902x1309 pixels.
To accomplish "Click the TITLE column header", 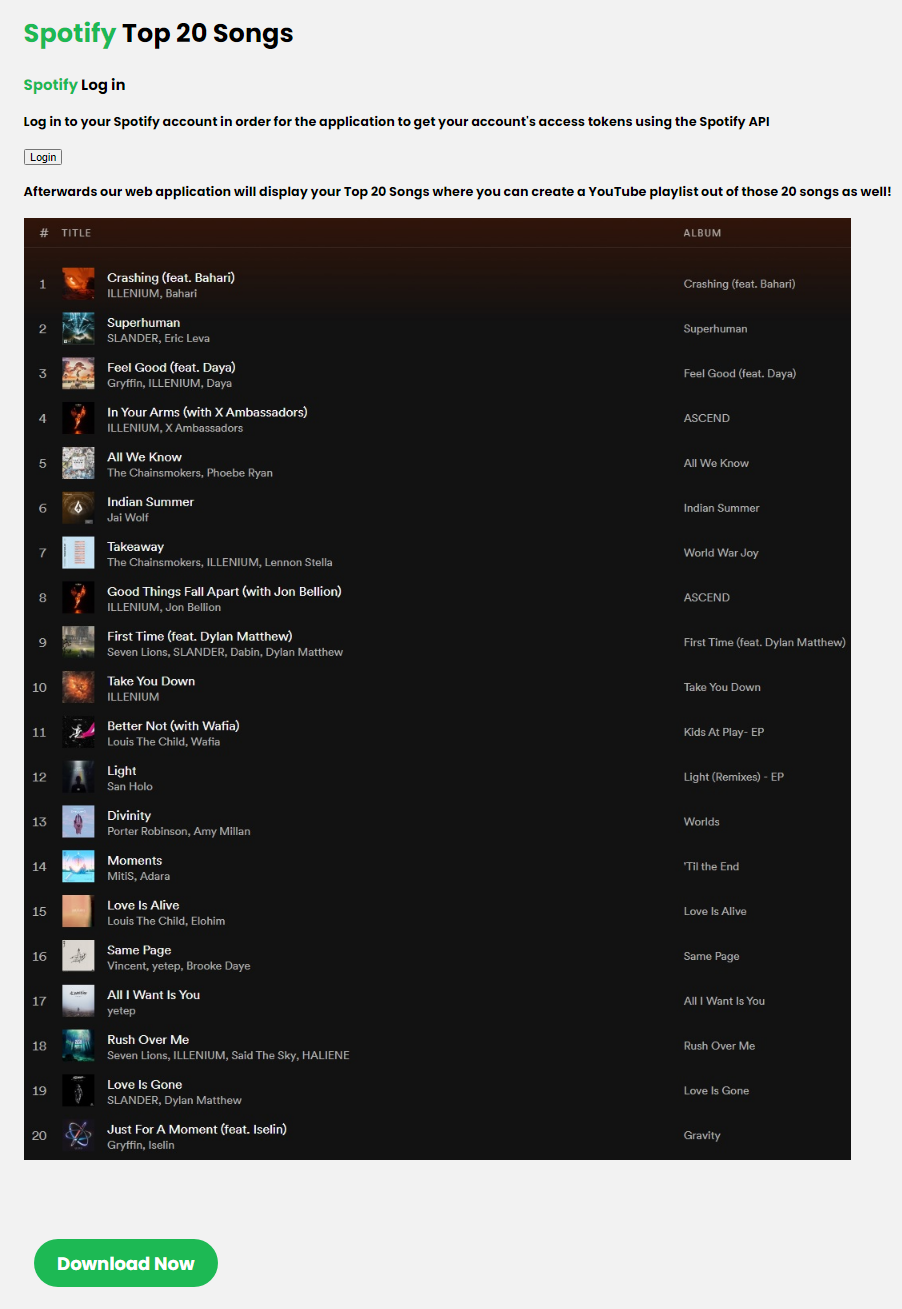I will pos(76,233).
